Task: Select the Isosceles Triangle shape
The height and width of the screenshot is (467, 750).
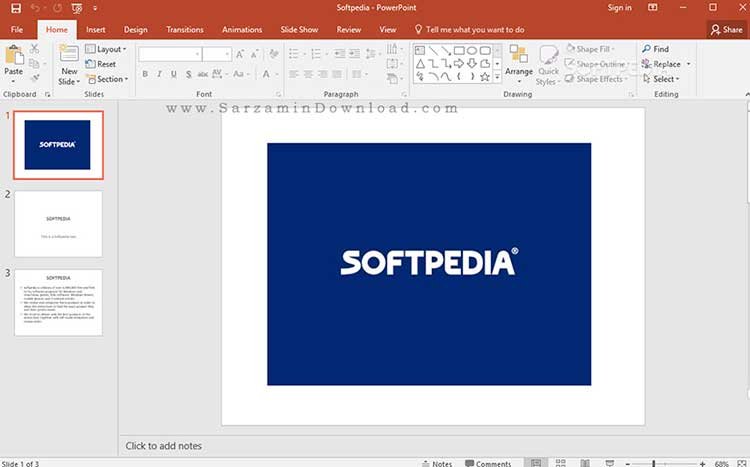Action: pyautogui.click(x=420, y=63)
